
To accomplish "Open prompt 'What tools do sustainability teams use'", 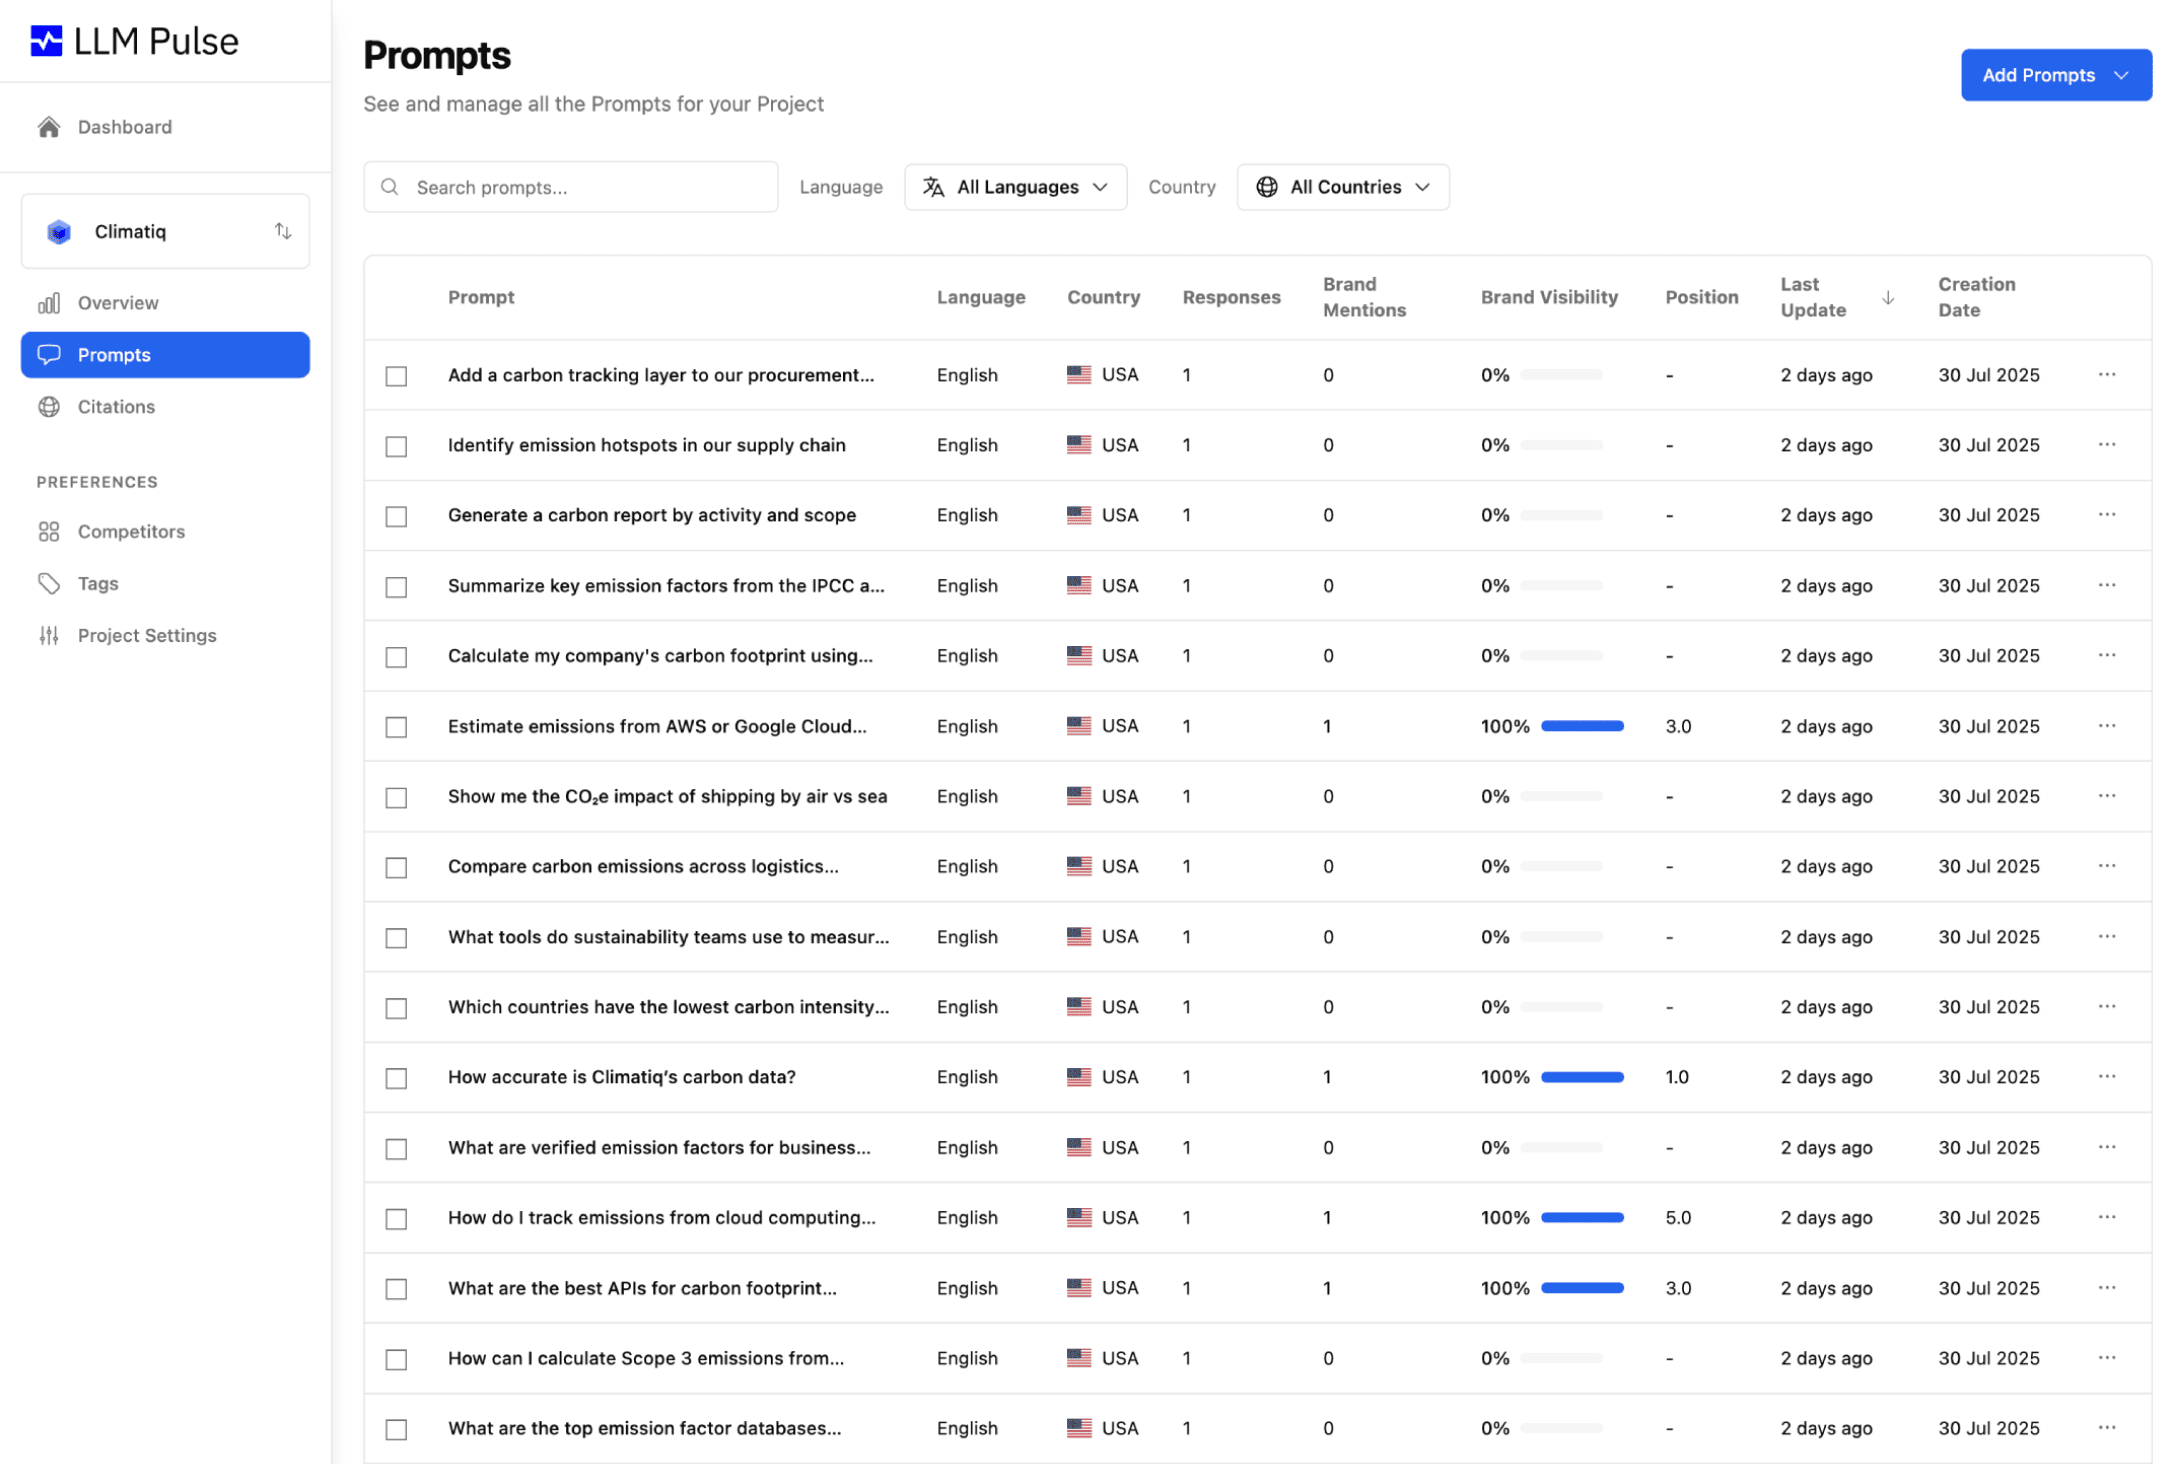I will [x=668, y=937].
